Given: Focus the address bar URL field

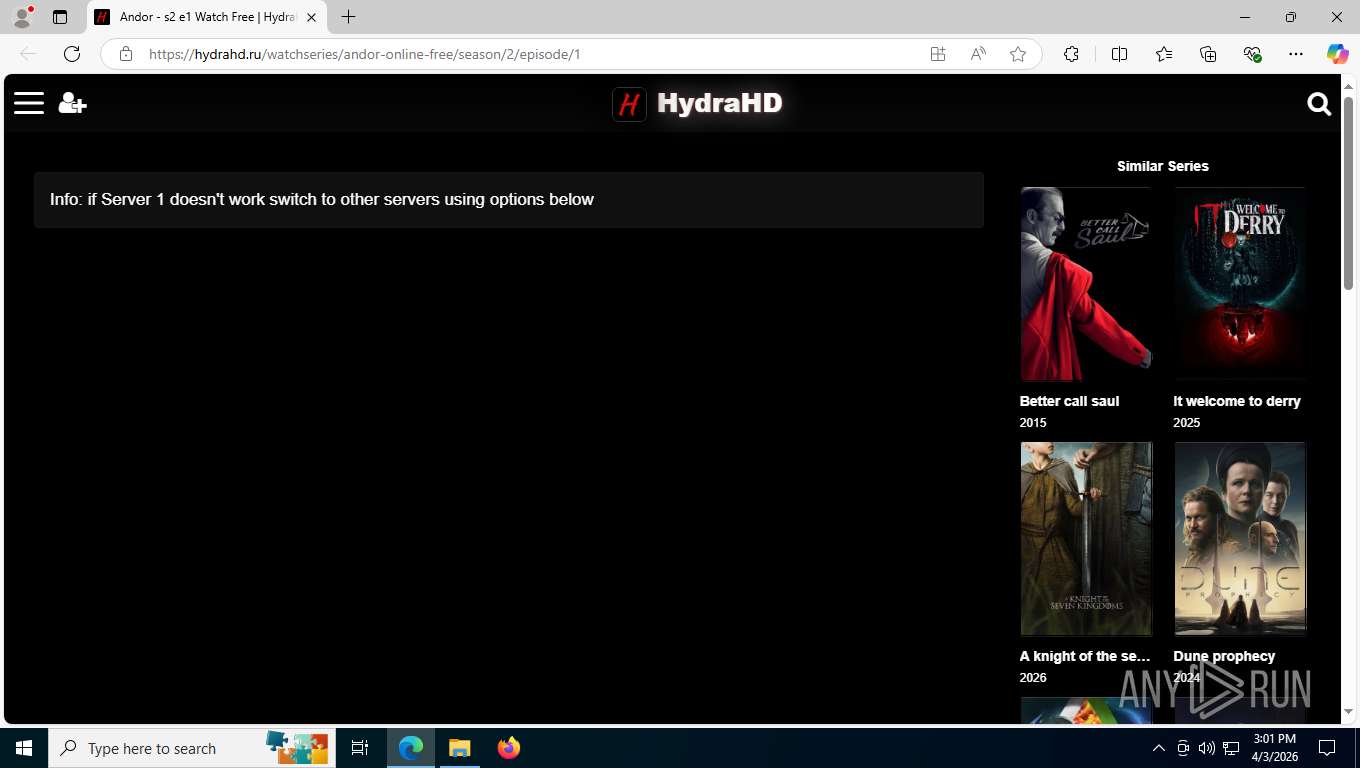Looking at the screenshot, I should pos(530,54).
